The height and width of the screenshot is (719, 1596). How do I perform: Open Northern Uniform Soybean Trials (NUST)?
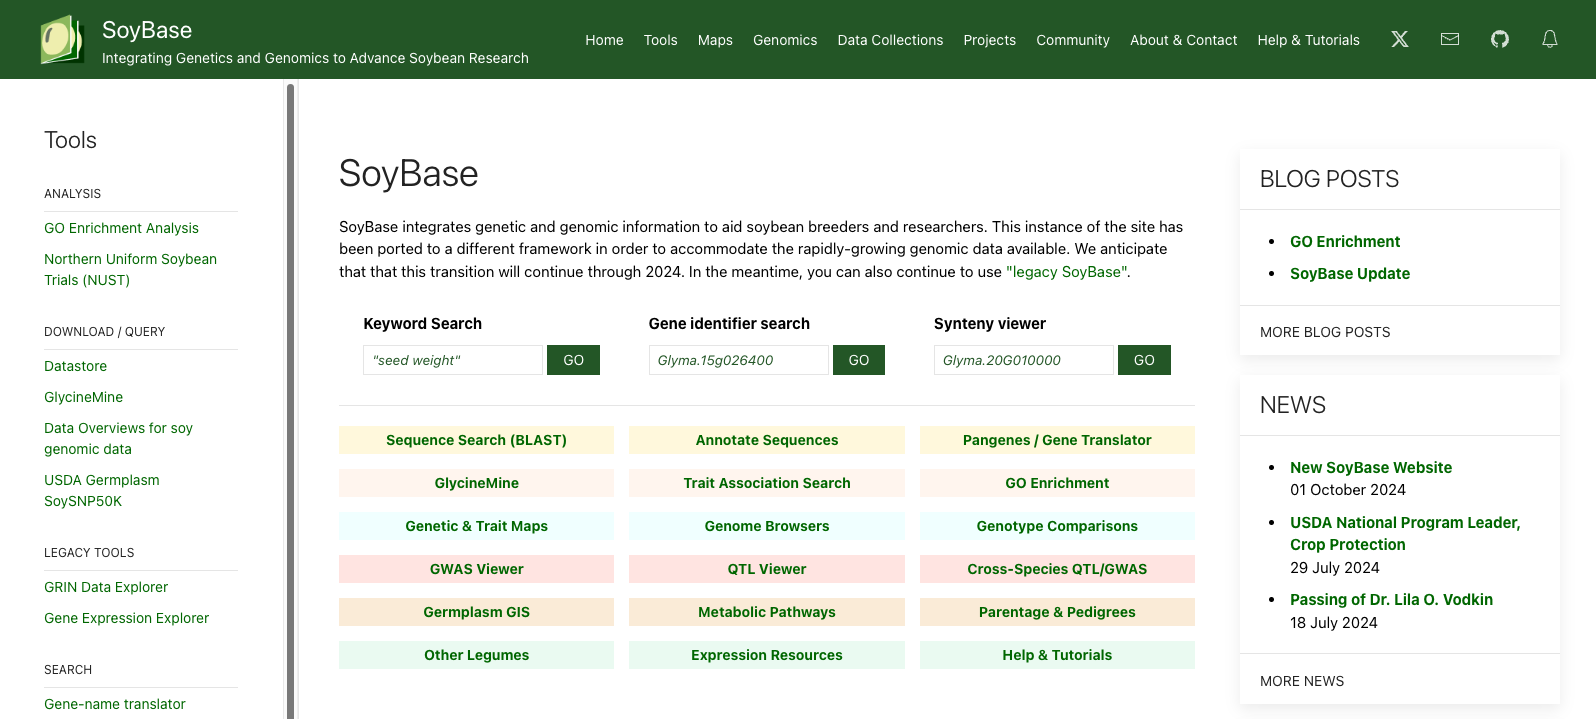(130, 269)
